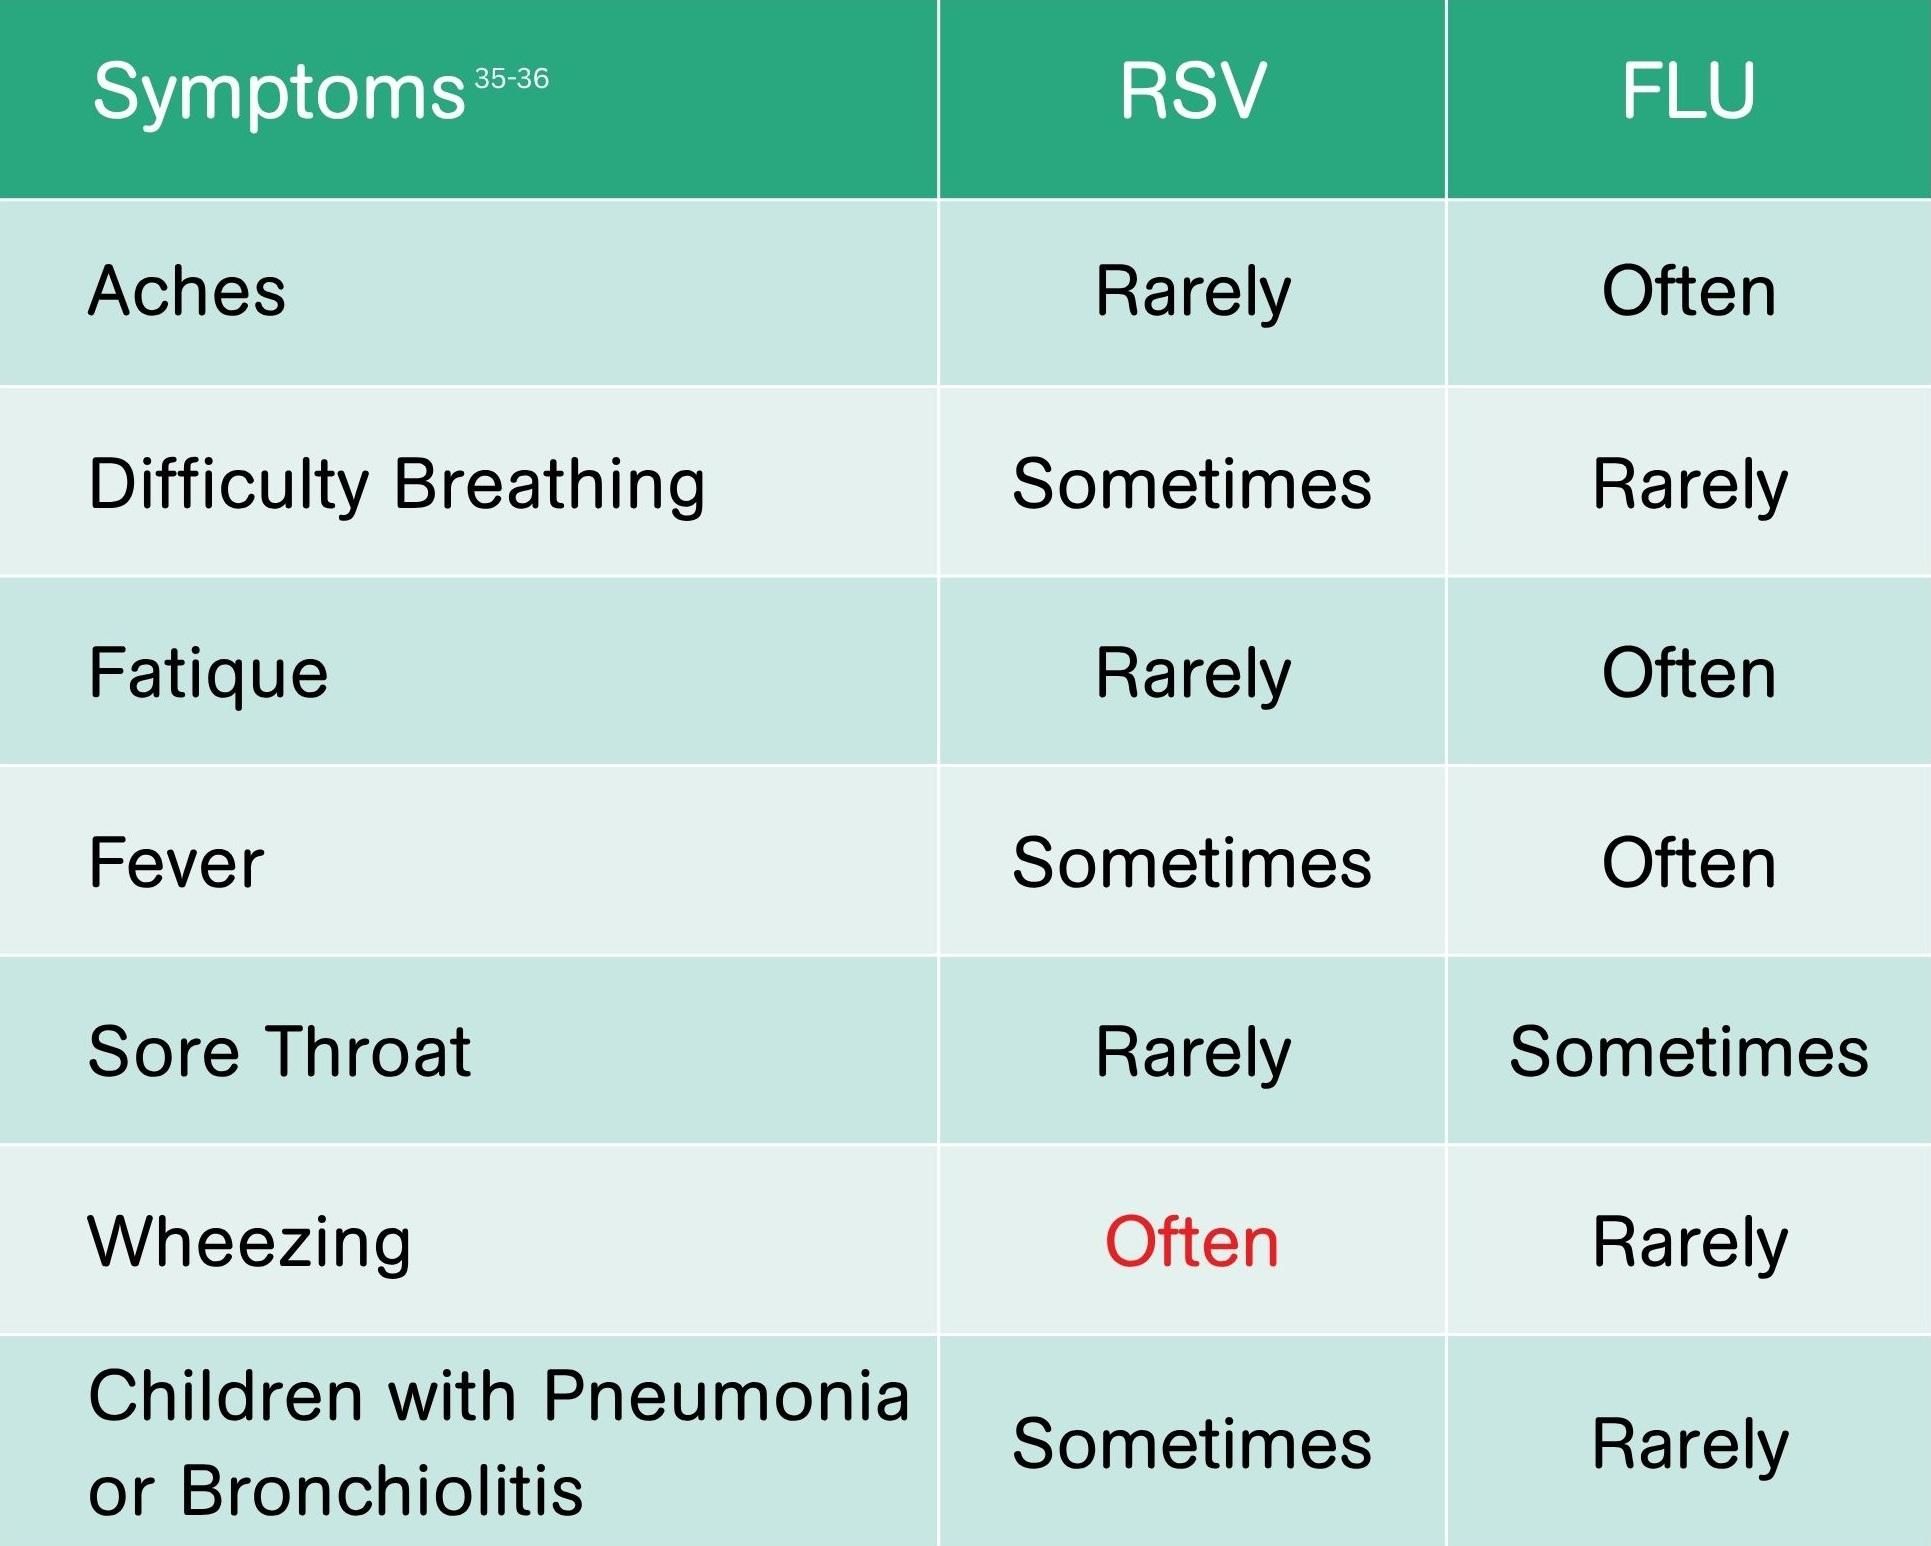Click the 35-36 superscript reference
Viewport: 1931px width, 1546px height.
(x=511, y=78)
